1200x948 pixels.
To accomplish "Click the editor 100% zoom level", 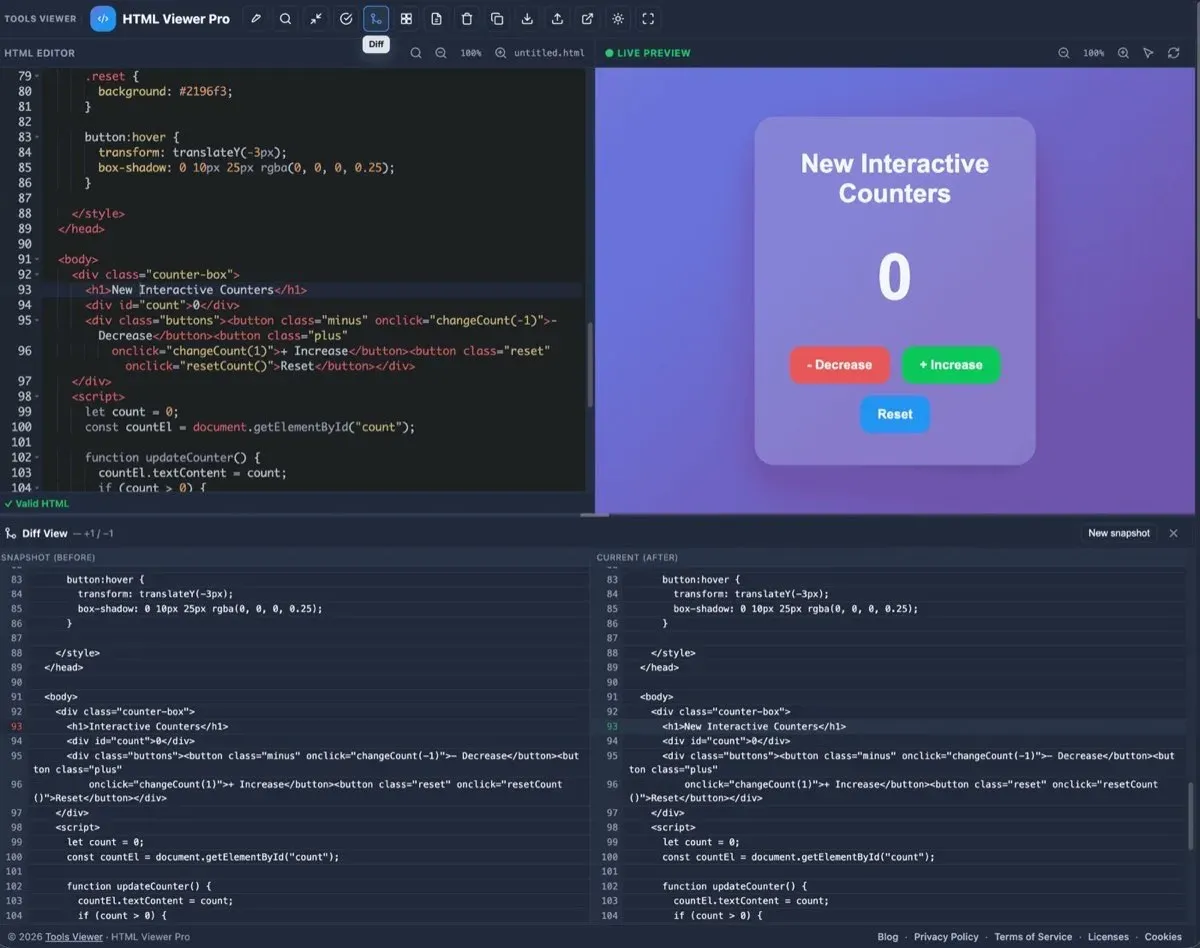I will tap(471, 53).
